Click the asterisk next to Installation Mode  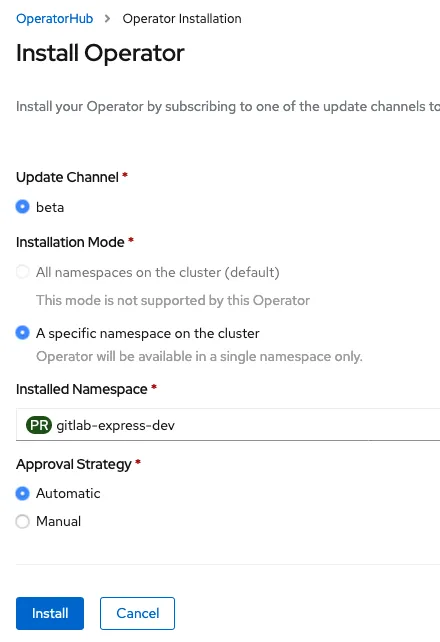coord(131,240)
